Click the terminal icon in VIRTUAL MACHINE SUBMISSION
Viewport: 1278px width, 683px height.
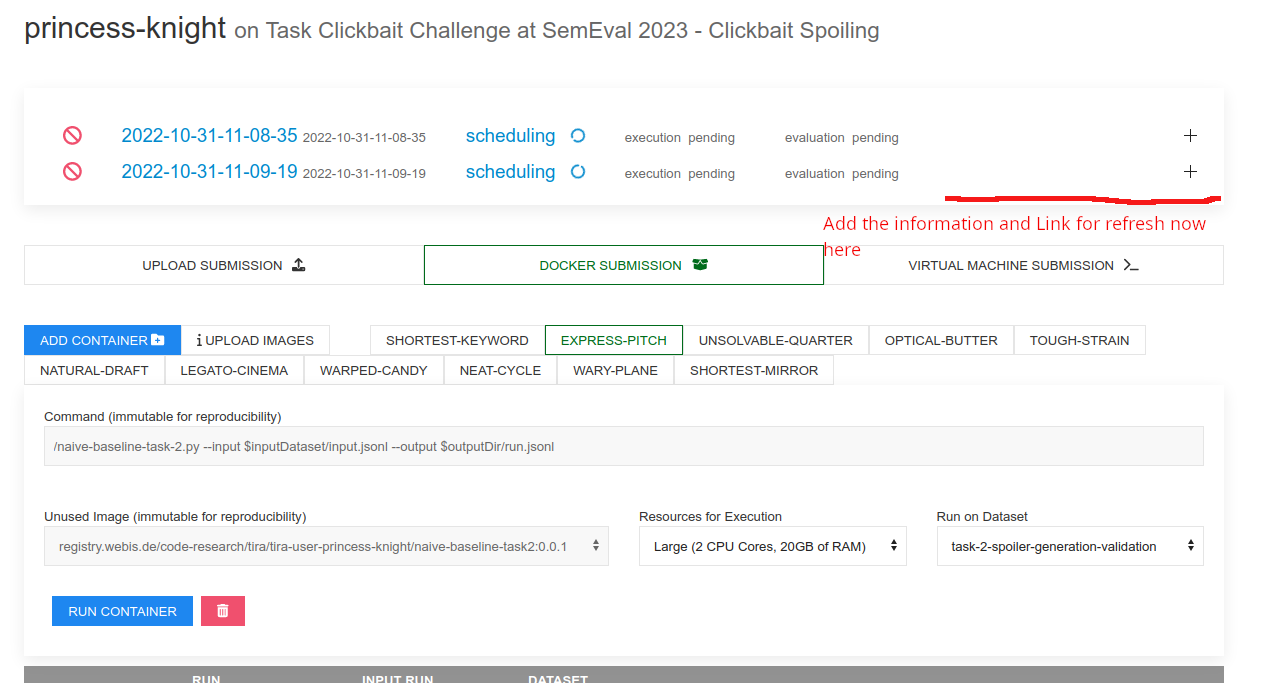pyautogui.click(x=1129, y=264)
